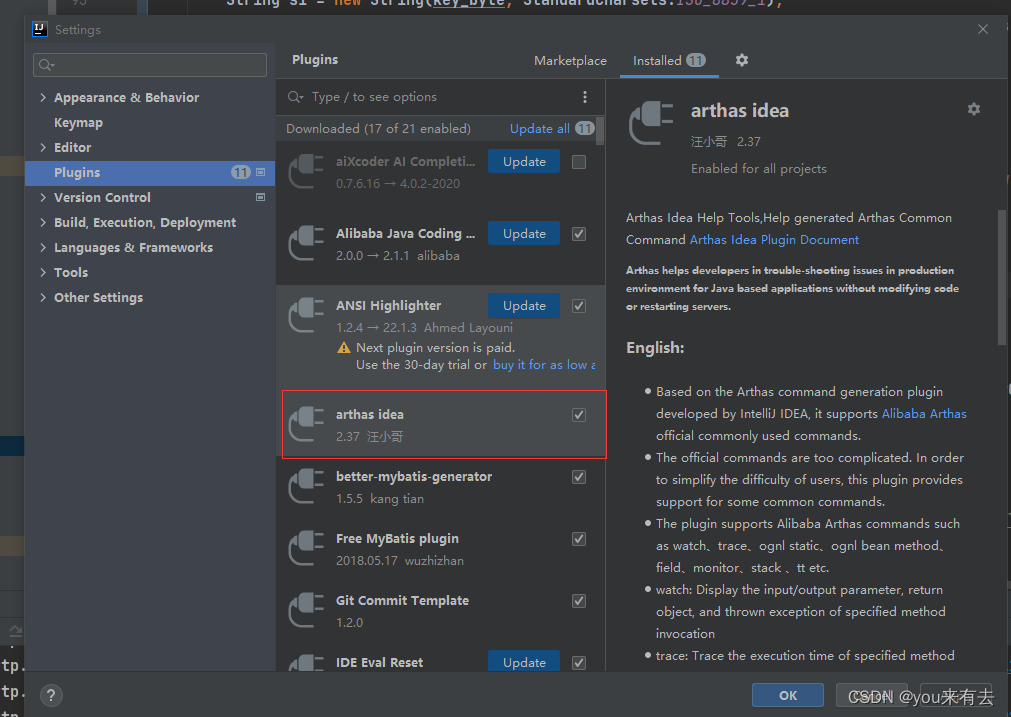Click the project-level icon beside Version Control
The width and height of the screenshot is (1011, 717).
click(260, 197)
